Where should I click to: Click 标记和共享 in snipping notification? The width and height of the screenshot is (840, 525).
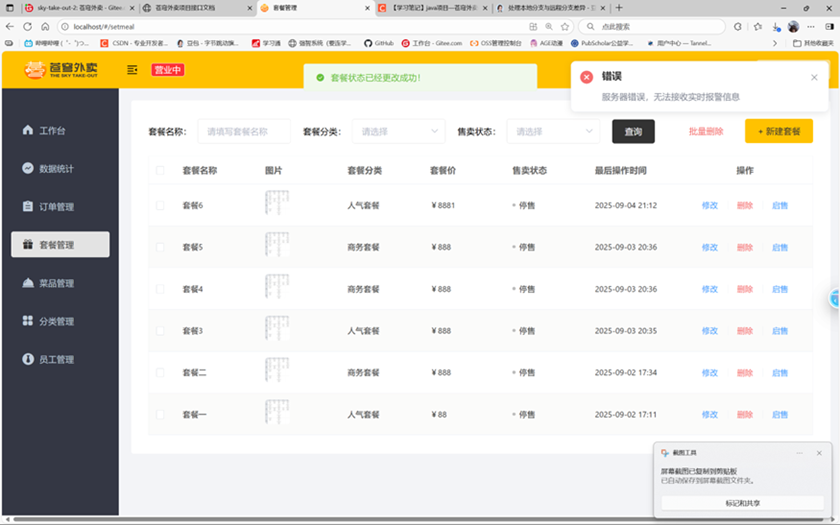point(742,503)
